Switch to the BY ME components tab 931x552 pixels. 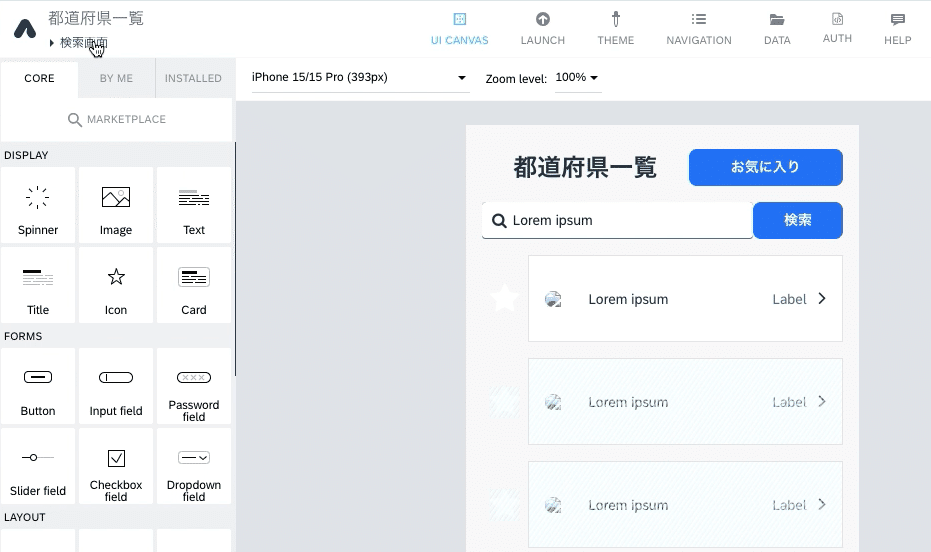[x=116, y=78]
